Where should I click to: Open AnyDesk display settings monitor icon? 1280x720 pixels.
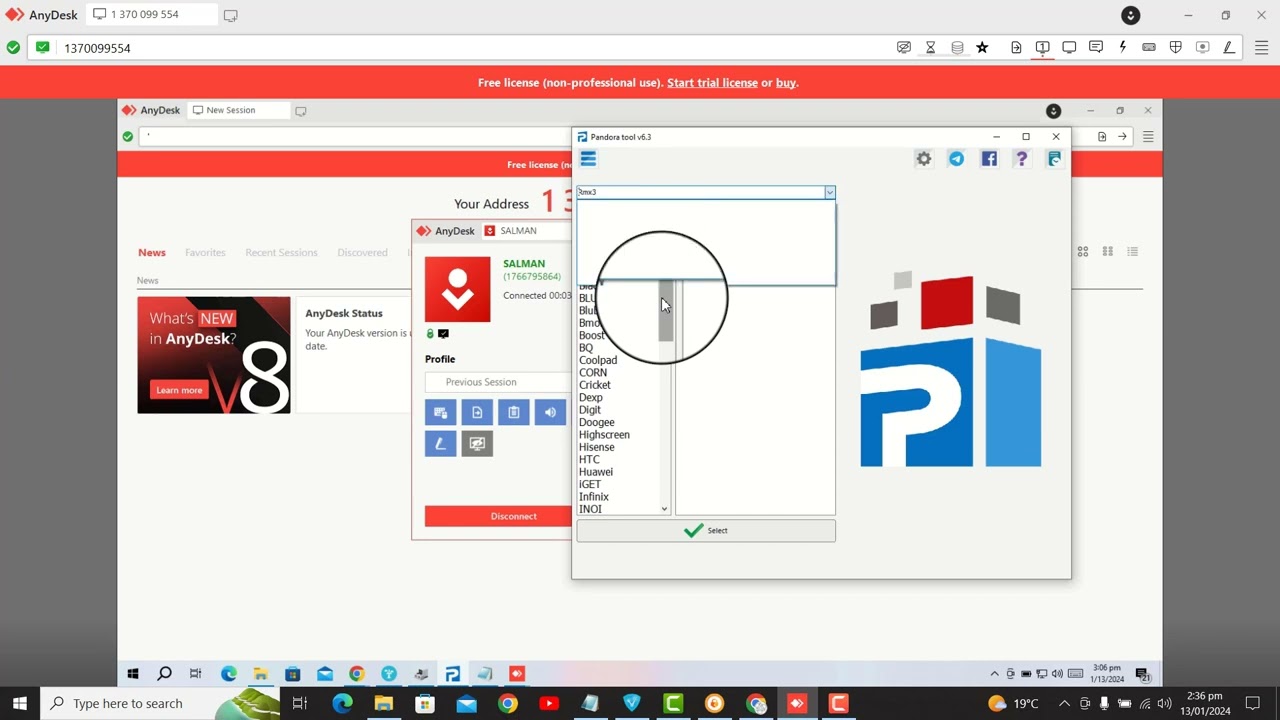pos(1069,47)
